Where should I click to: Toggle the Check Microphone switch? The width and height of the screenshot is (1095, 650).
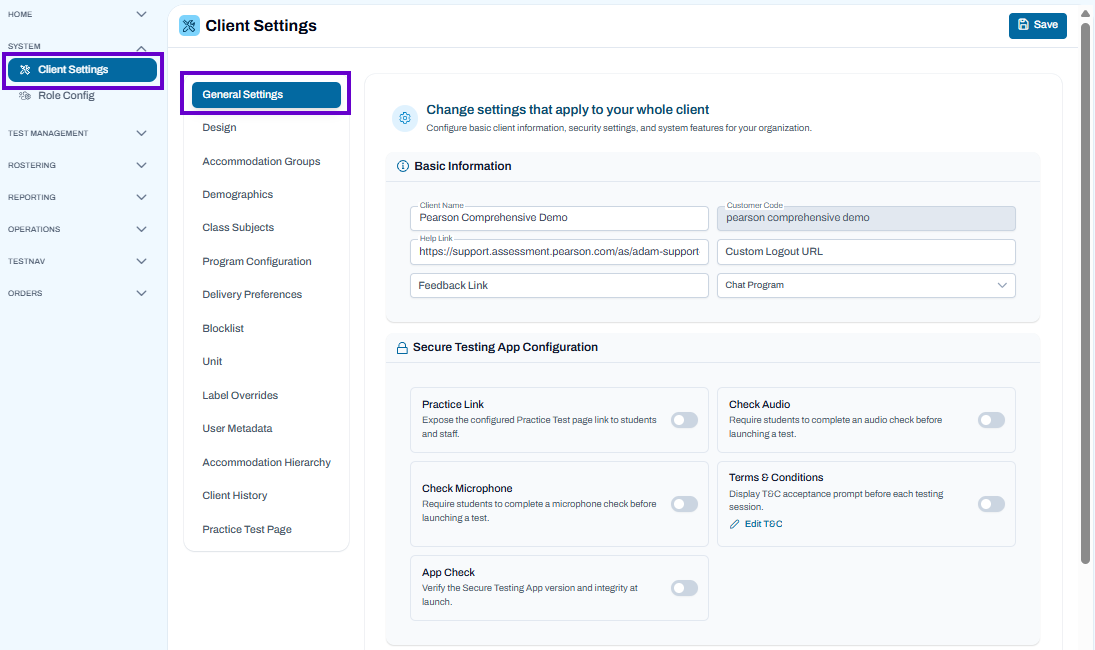click(x=684, y=504)
